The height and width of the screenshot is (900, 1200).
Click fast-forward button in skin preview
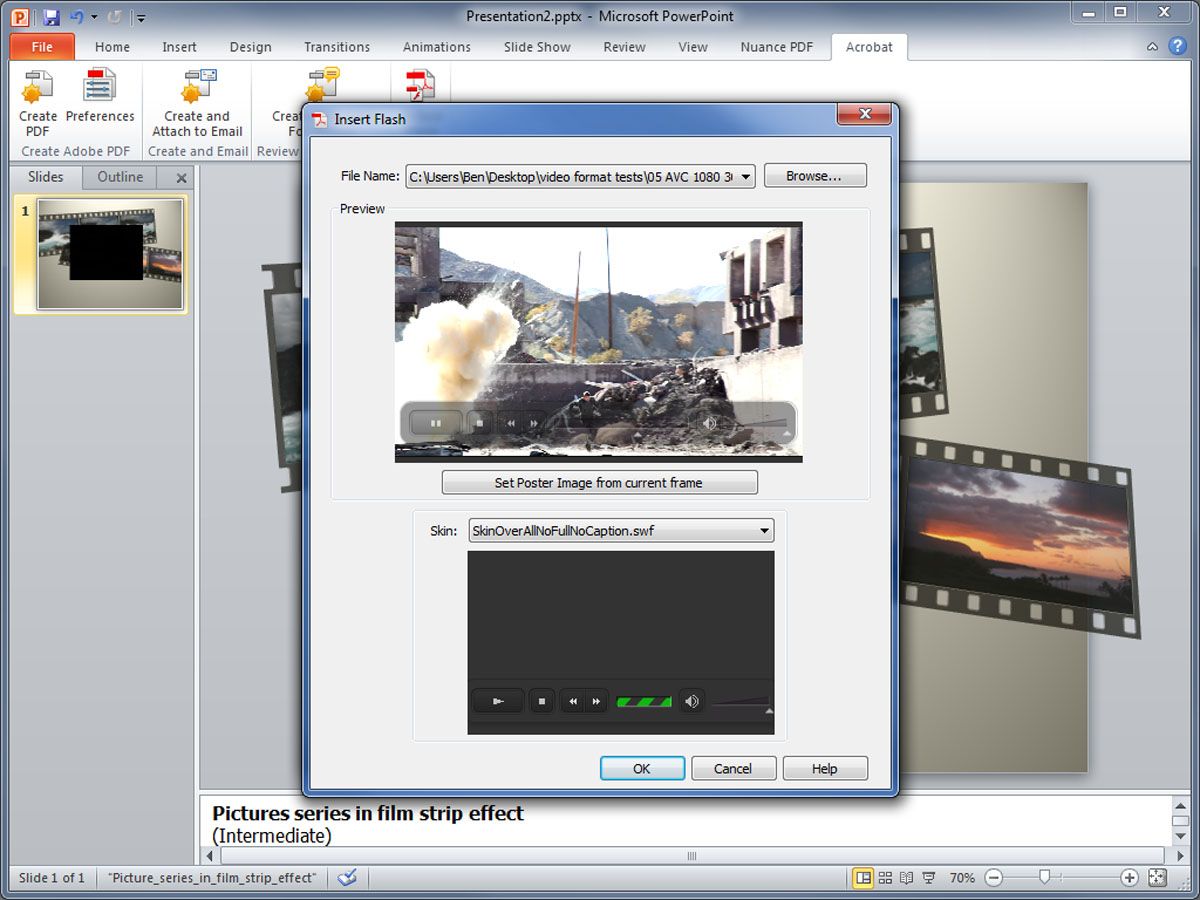click(x=596, y=702)
